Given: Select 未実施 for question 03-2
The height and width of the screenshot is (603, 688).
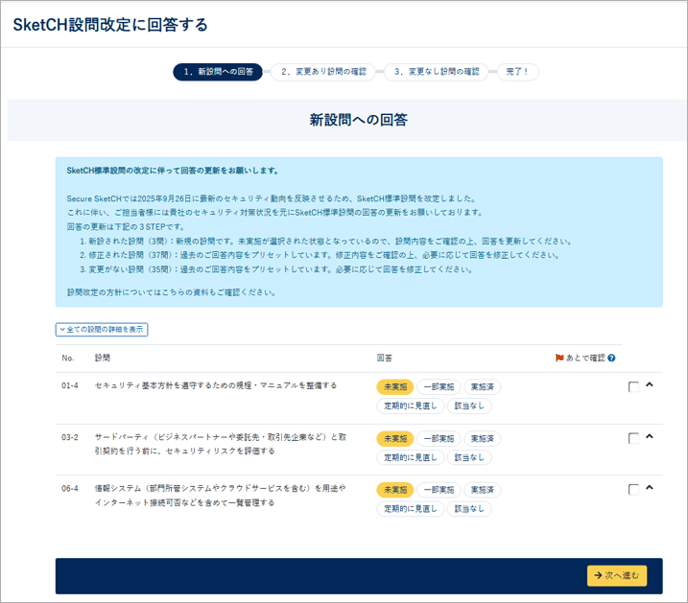Looking at the screenshot, I should pyautogui.click(x=395, y=439).
